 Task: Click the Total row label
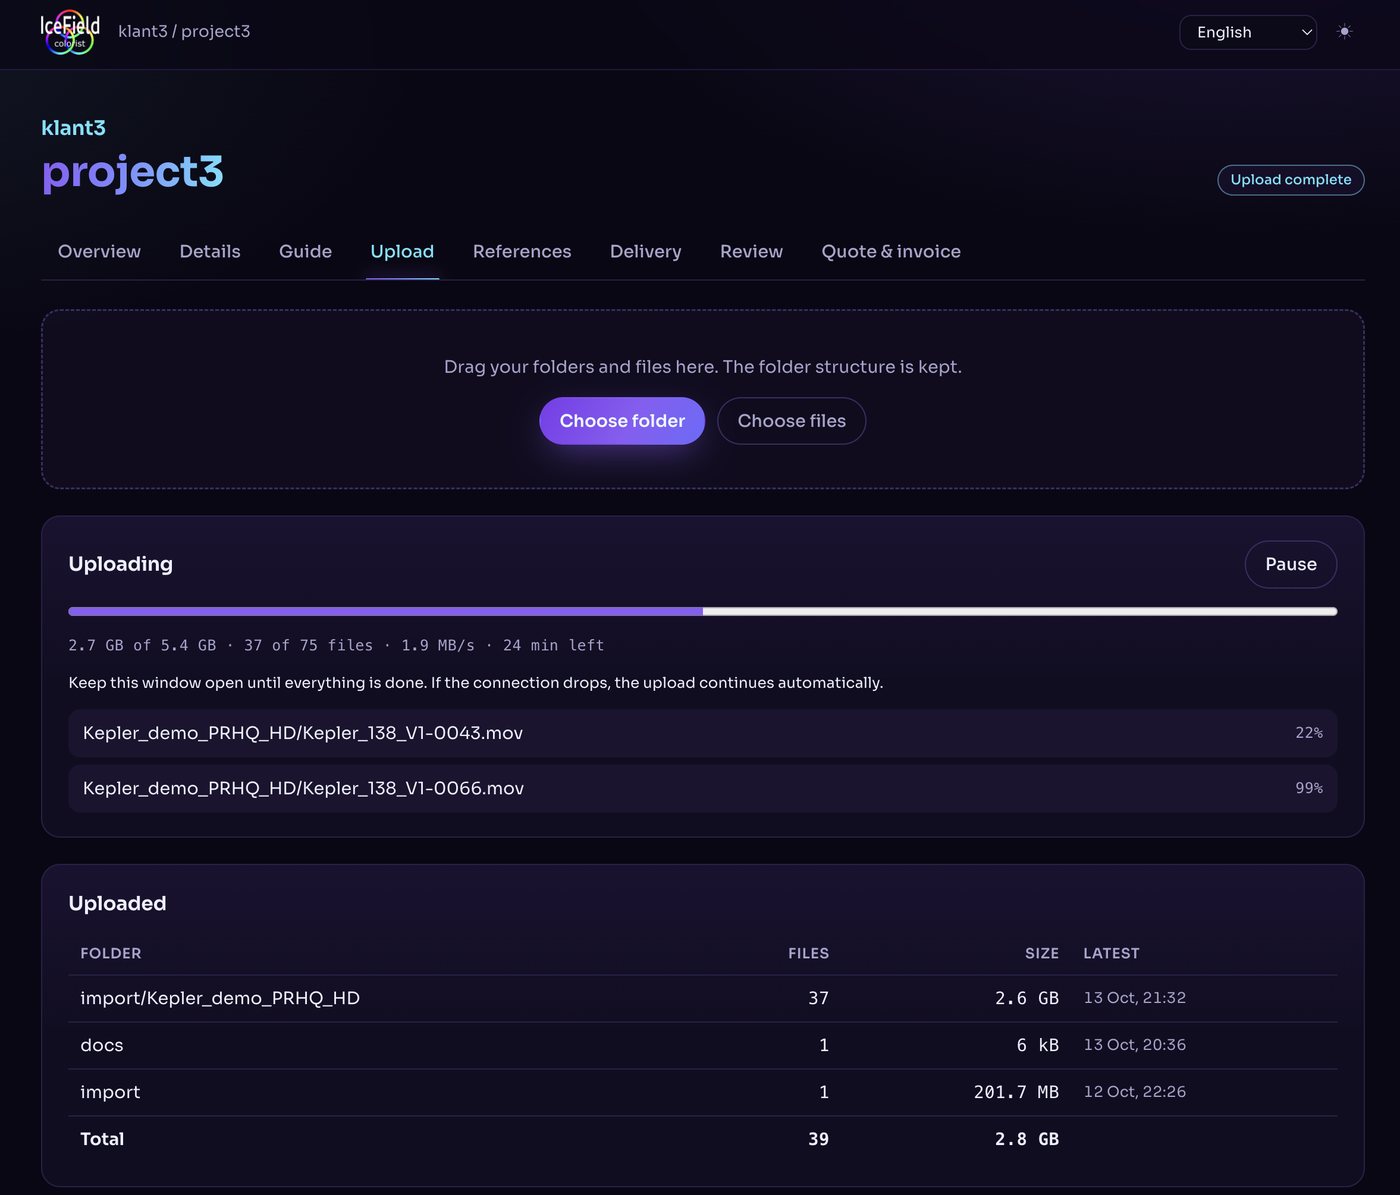pyautogui.click(x=102, y=1139)
